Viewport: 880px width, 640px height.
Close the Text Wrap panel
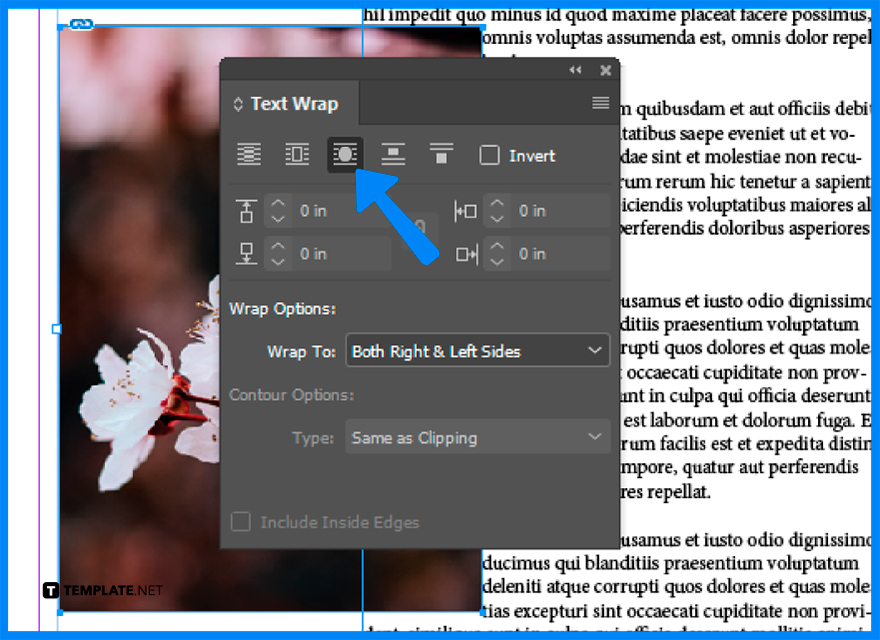coord(605,70)
